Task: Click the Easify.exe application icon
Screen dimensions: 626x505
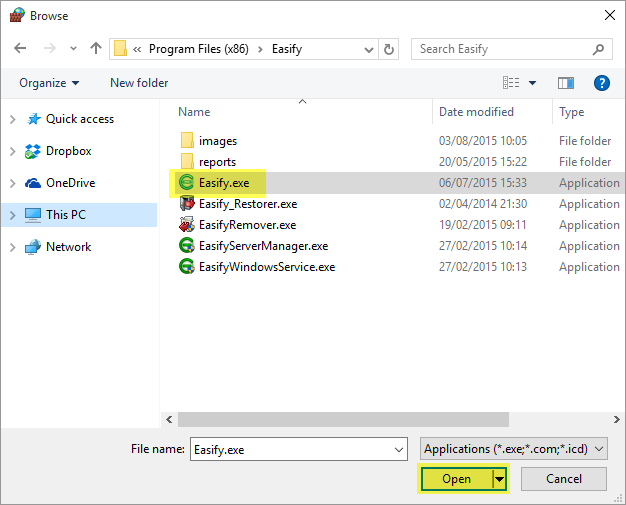Action: point(186,183)
